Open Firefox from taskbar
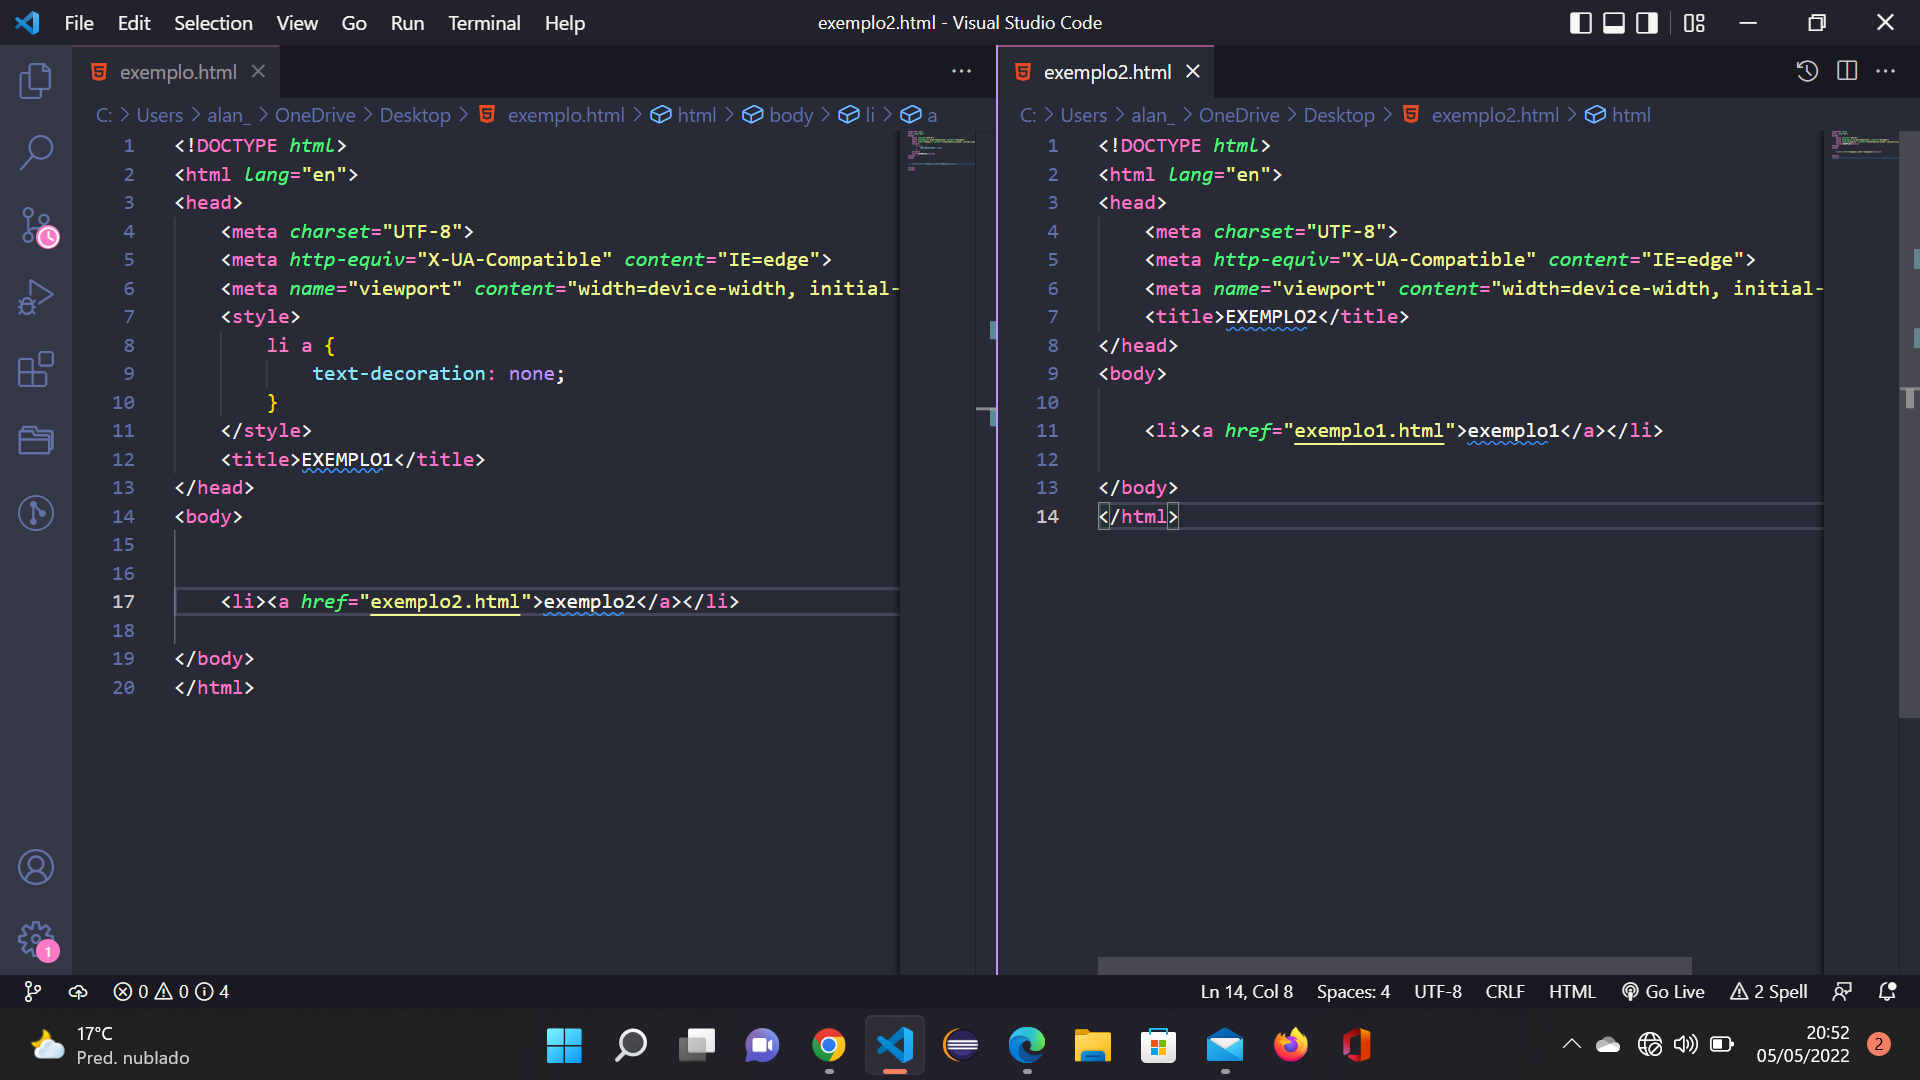The image size is (1920, 1080). [x=1290, y=1046]
